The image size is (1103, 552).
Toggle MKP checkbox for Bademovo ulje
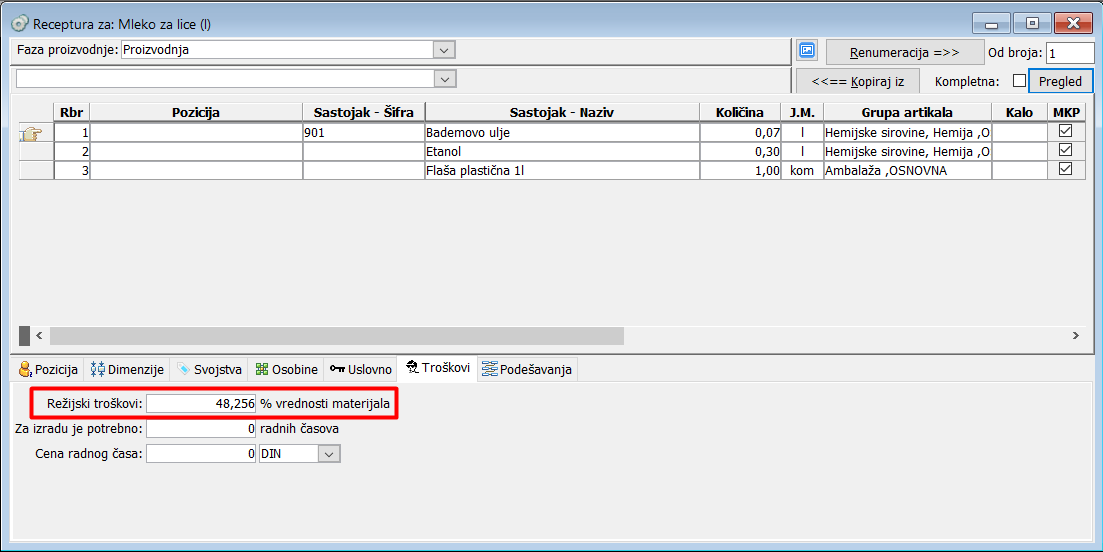click(1065, 131)
